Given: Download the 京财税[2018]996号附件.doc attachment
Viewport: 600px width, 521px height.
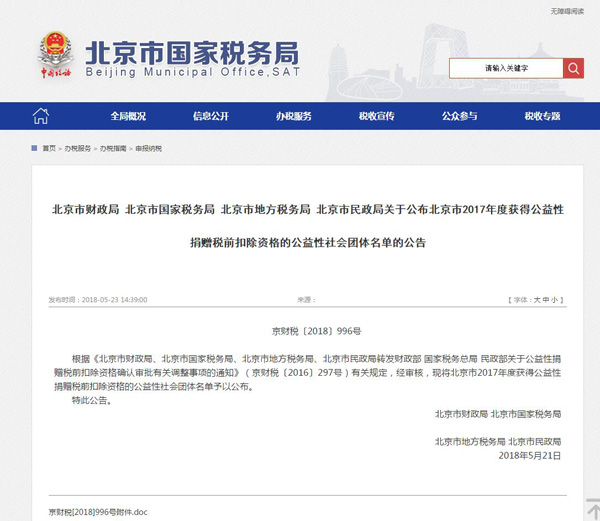Looking at the screenshot, I should click(x=98, y=512).
